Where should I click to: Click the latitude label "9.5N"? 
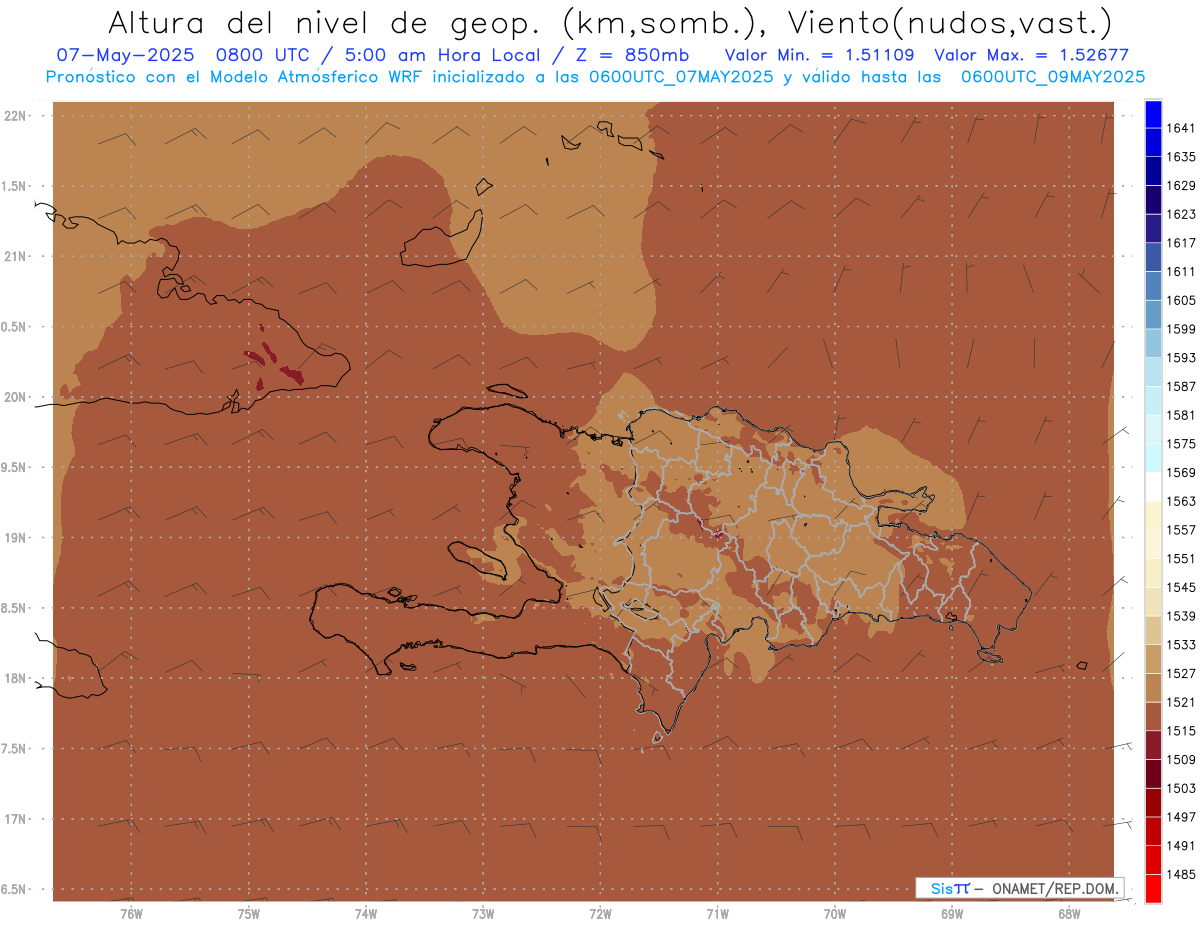(15, 468)
